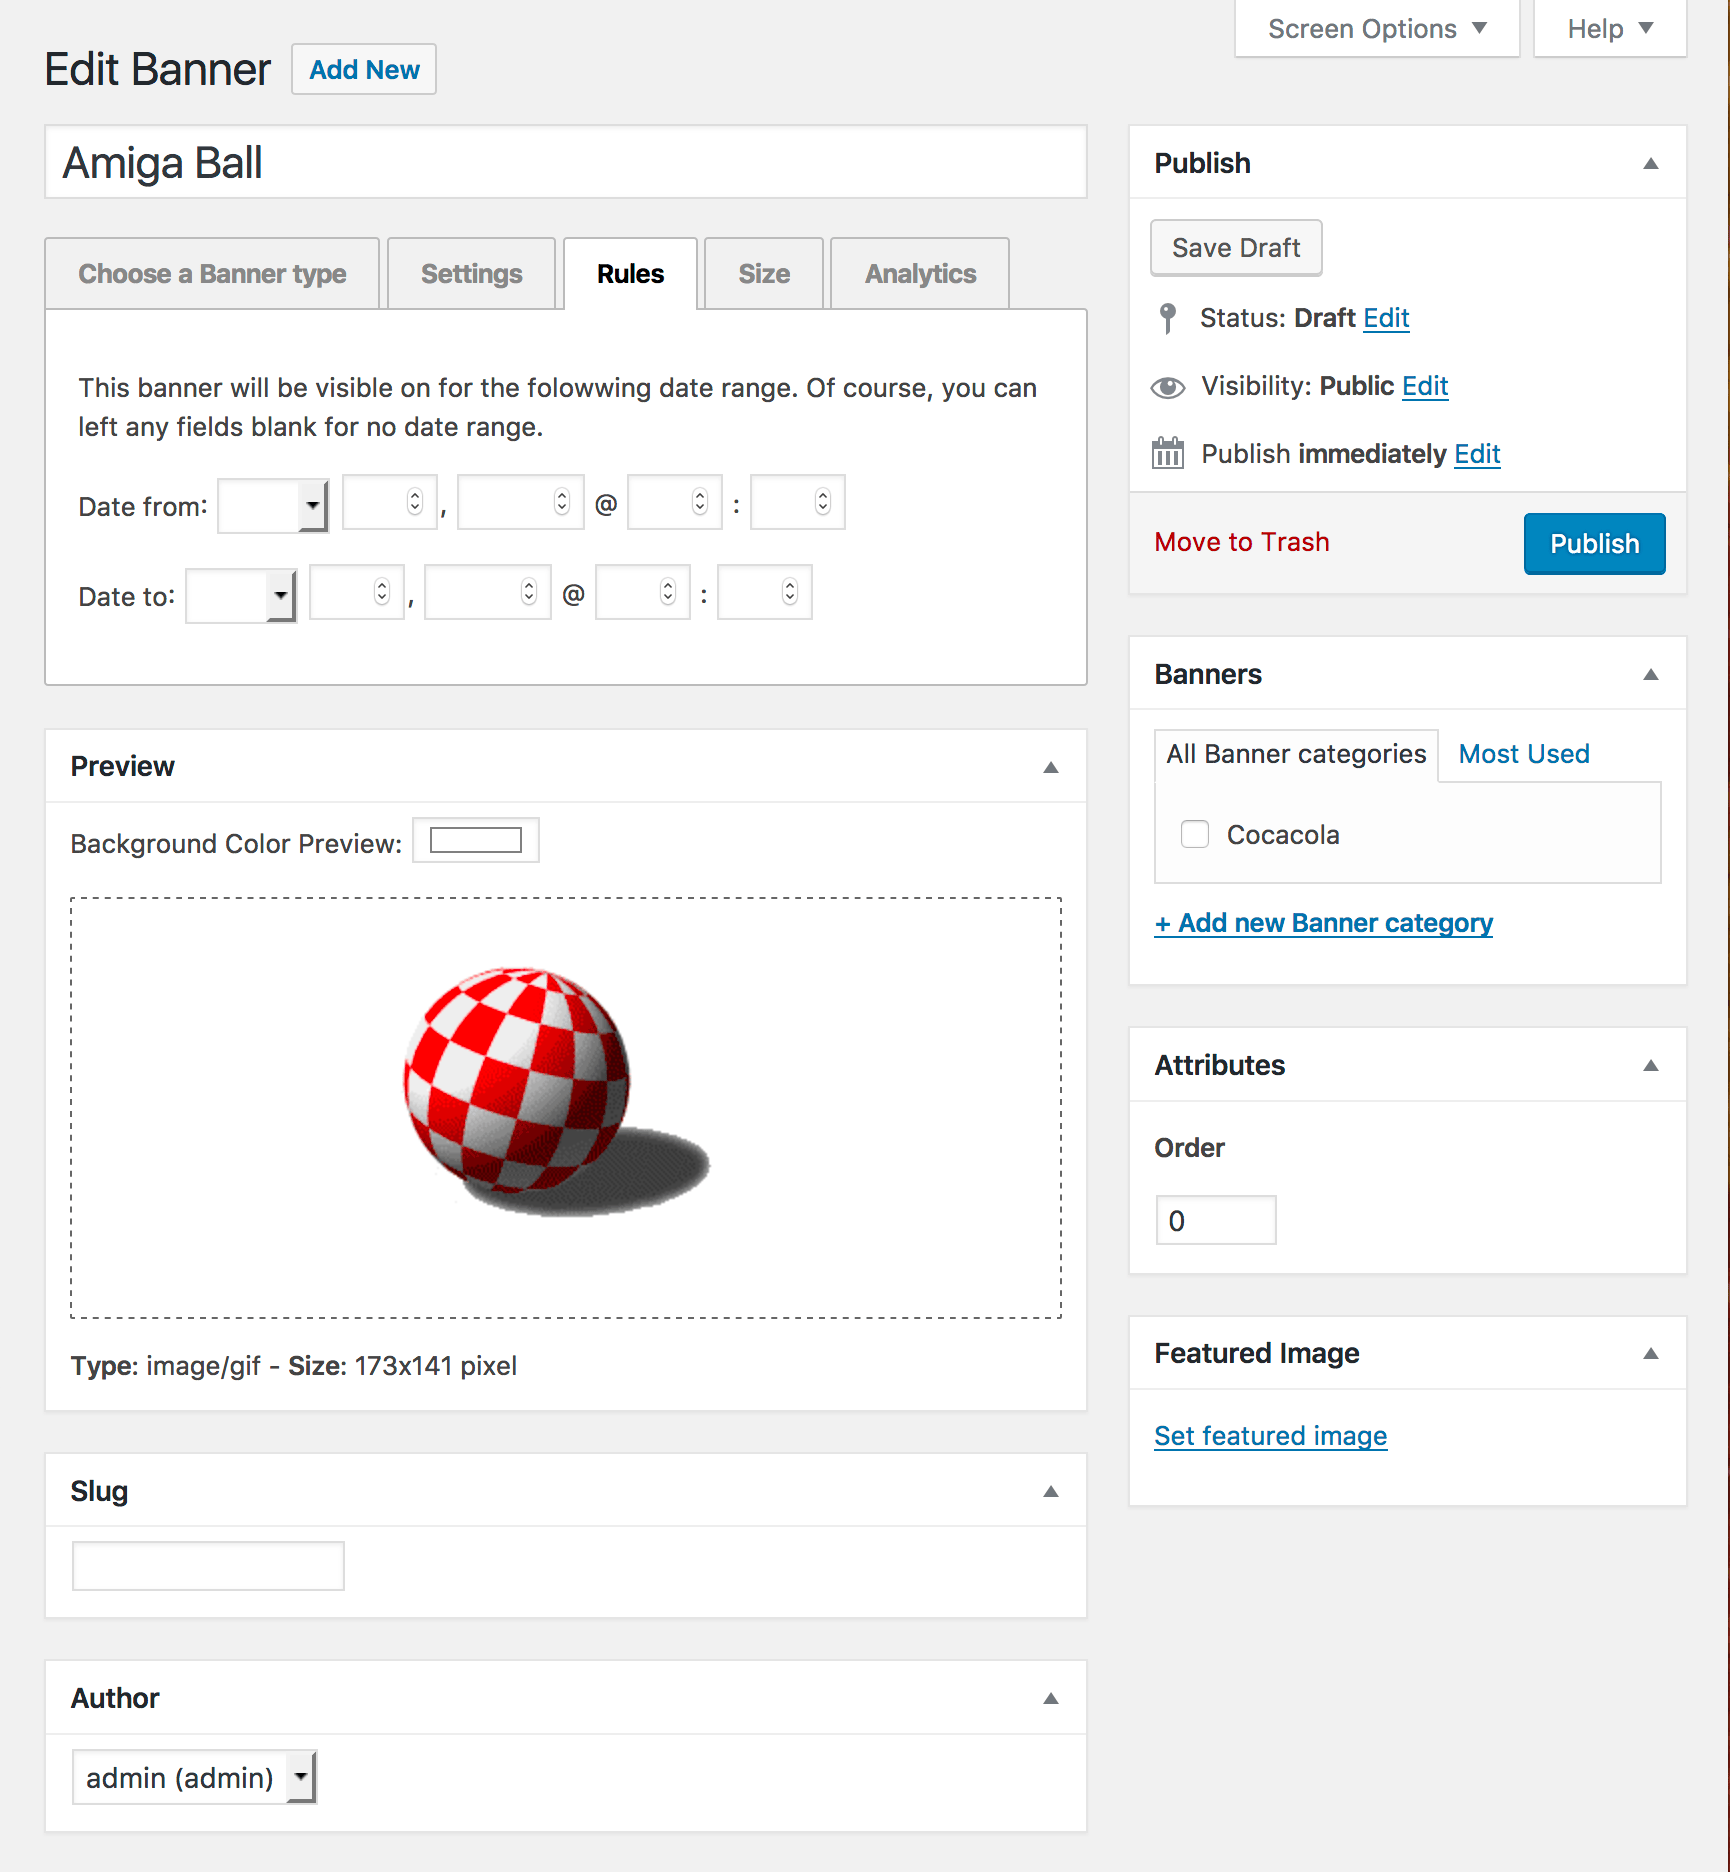Open the Analytics tab
This screenshot has width=1730, height=1872.
[x=920, y=274]
